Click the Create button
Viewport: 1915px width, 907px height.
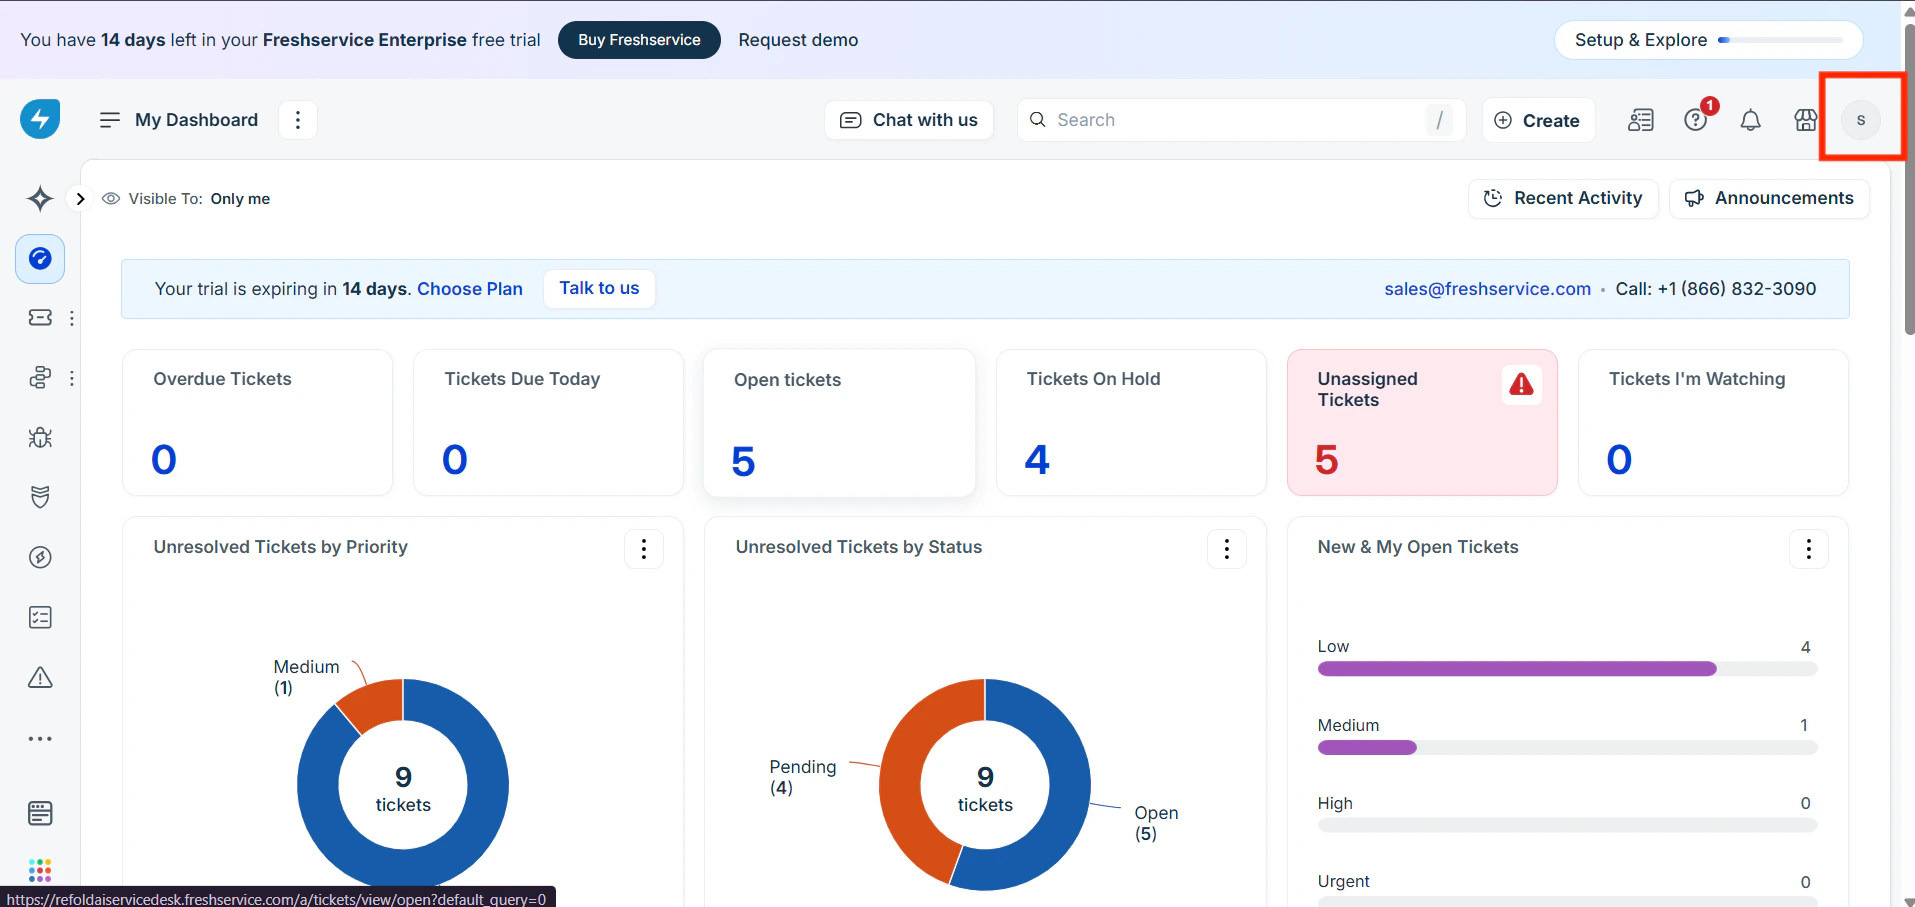[1537, 120]
